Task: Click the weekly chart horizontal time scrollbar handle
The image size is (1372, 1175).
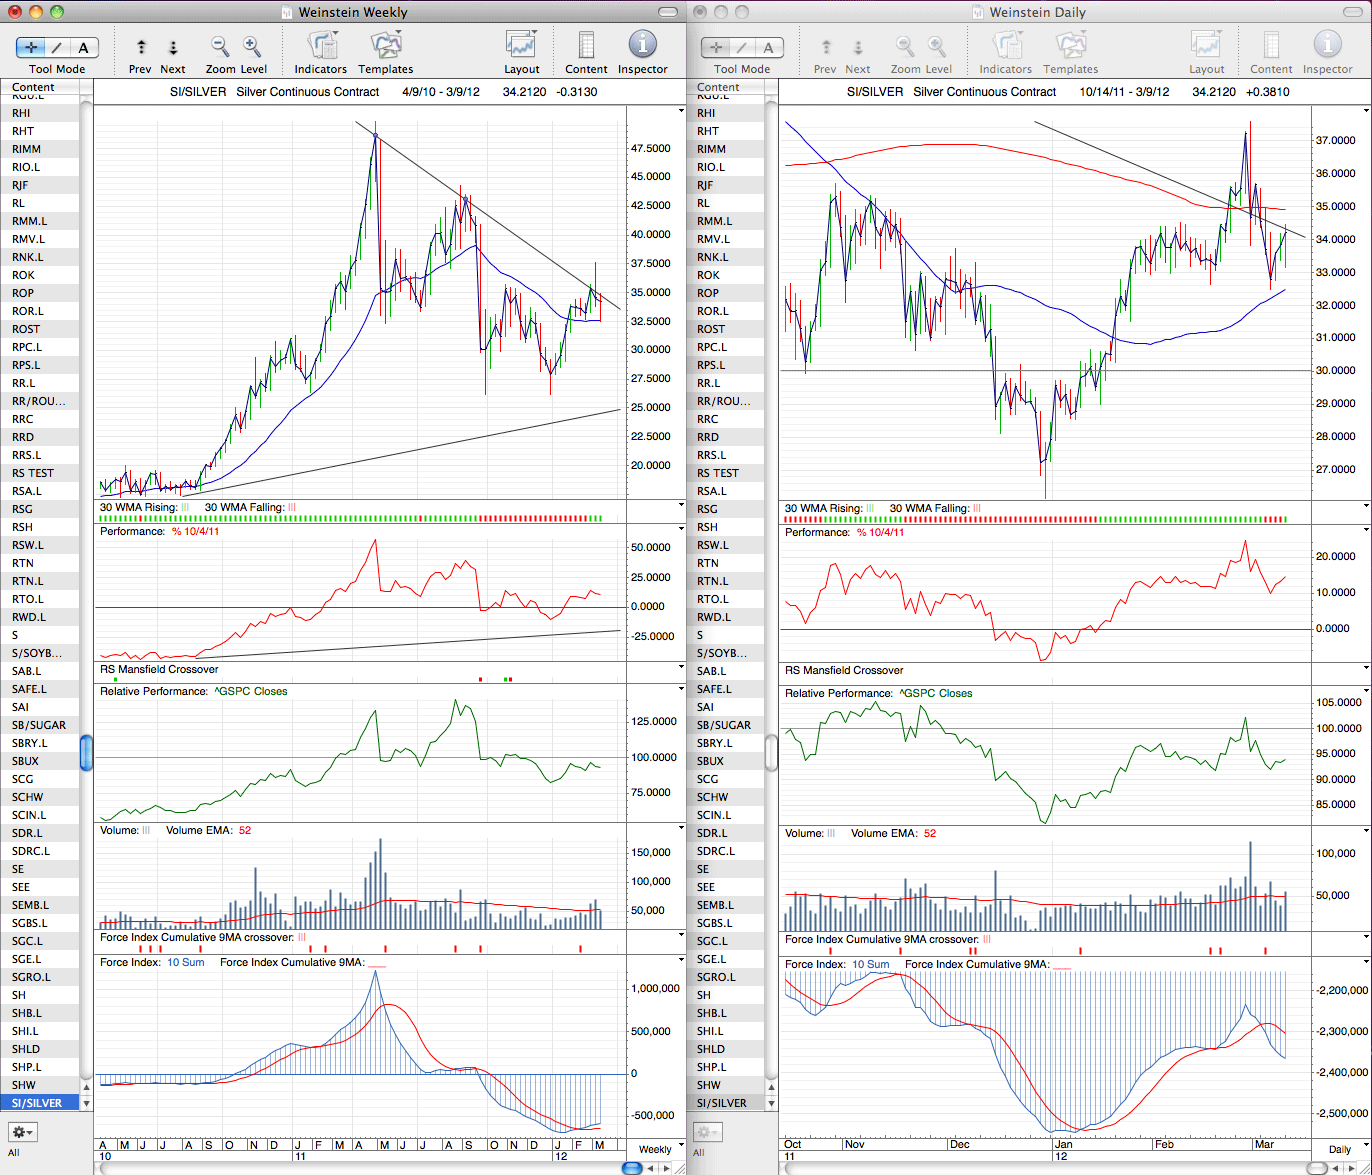Action: point(632,1168)
